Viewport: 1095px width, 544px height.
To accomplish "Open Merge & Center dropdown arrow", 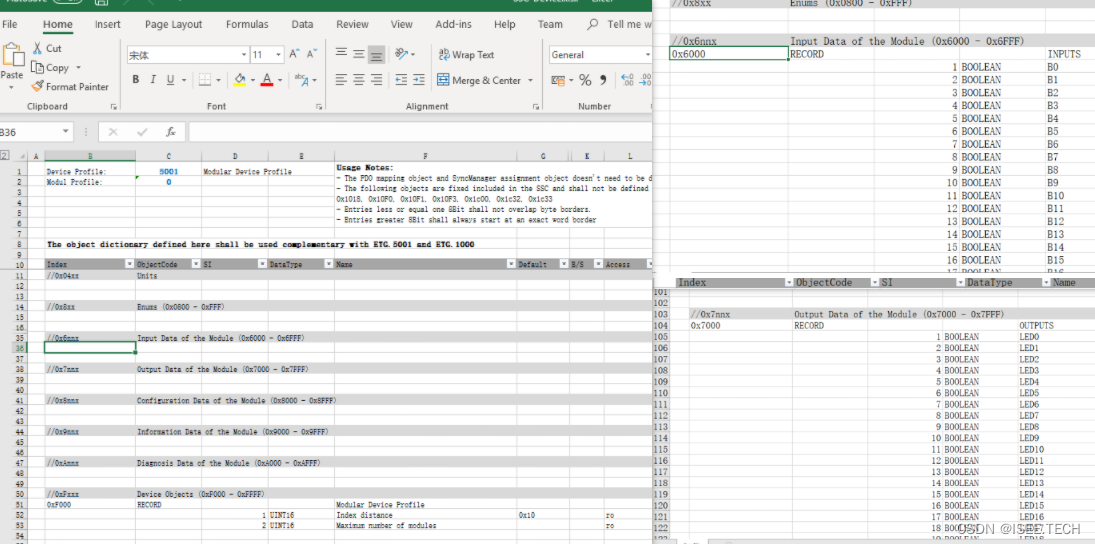I will click(530, 80).
